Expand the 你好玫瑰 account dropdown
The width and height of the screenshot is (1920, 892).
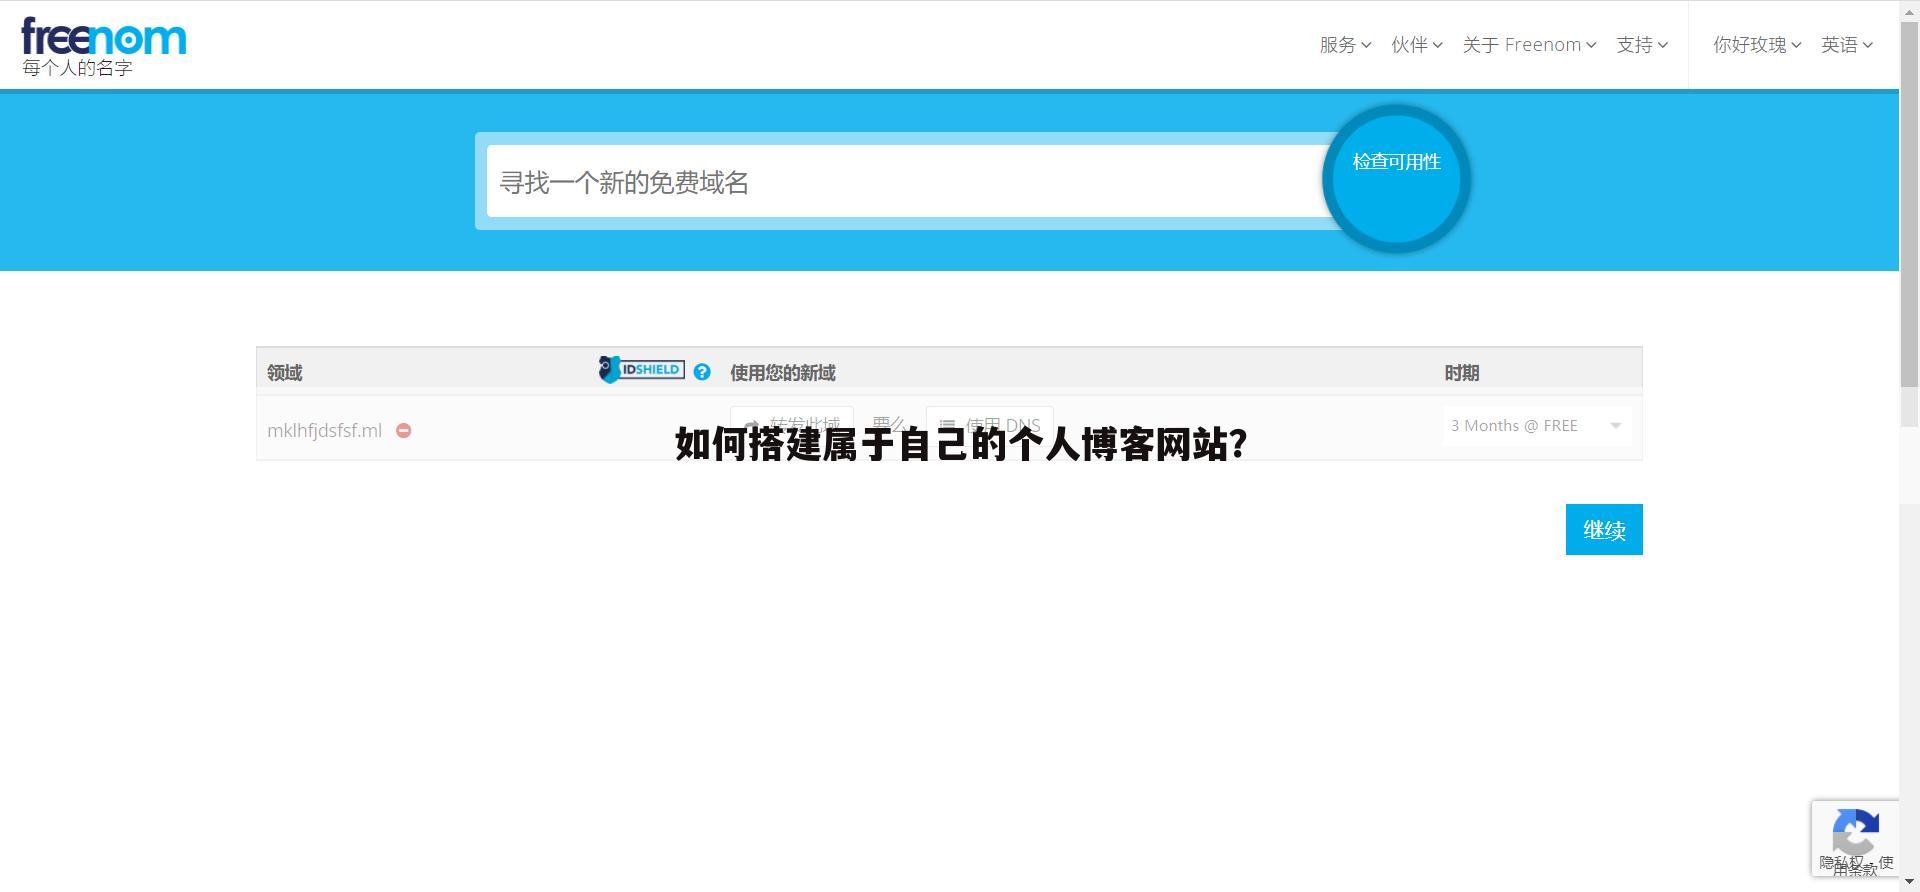click(x=1757, y=45)
